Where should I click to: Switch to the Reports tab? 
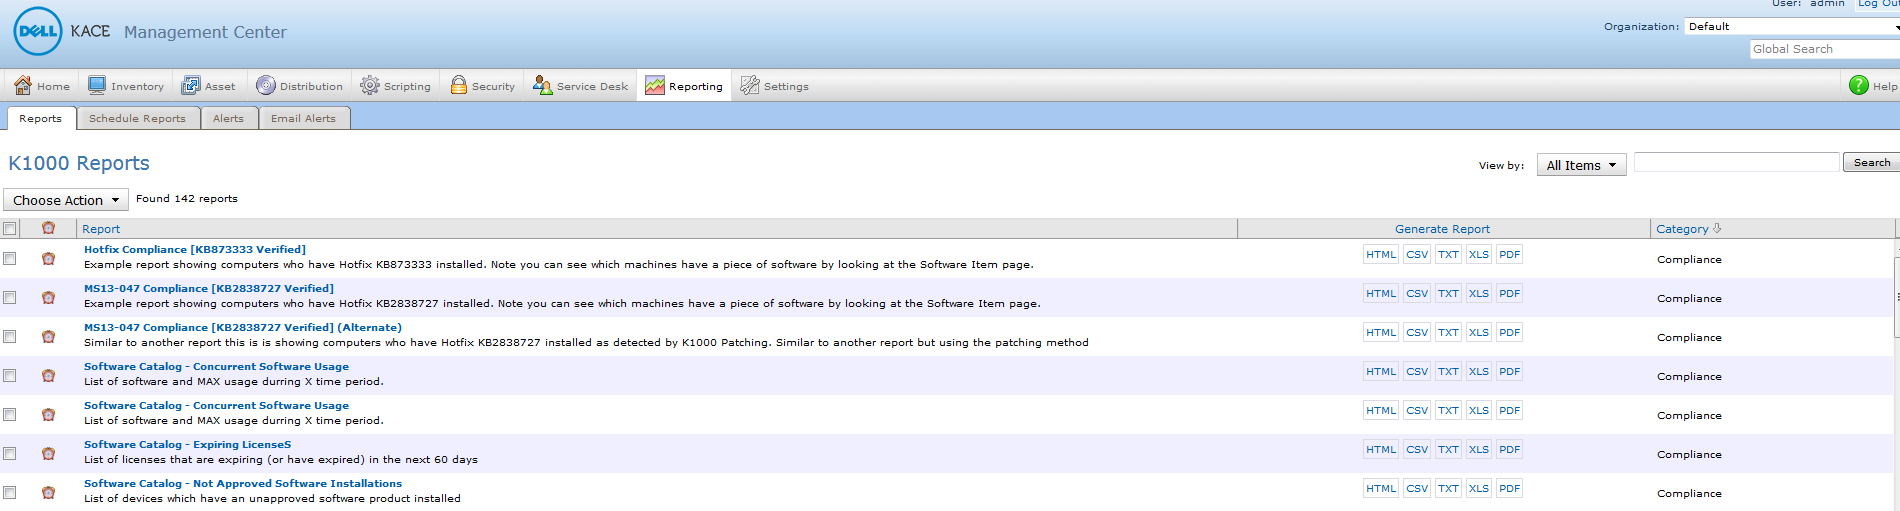41,118
